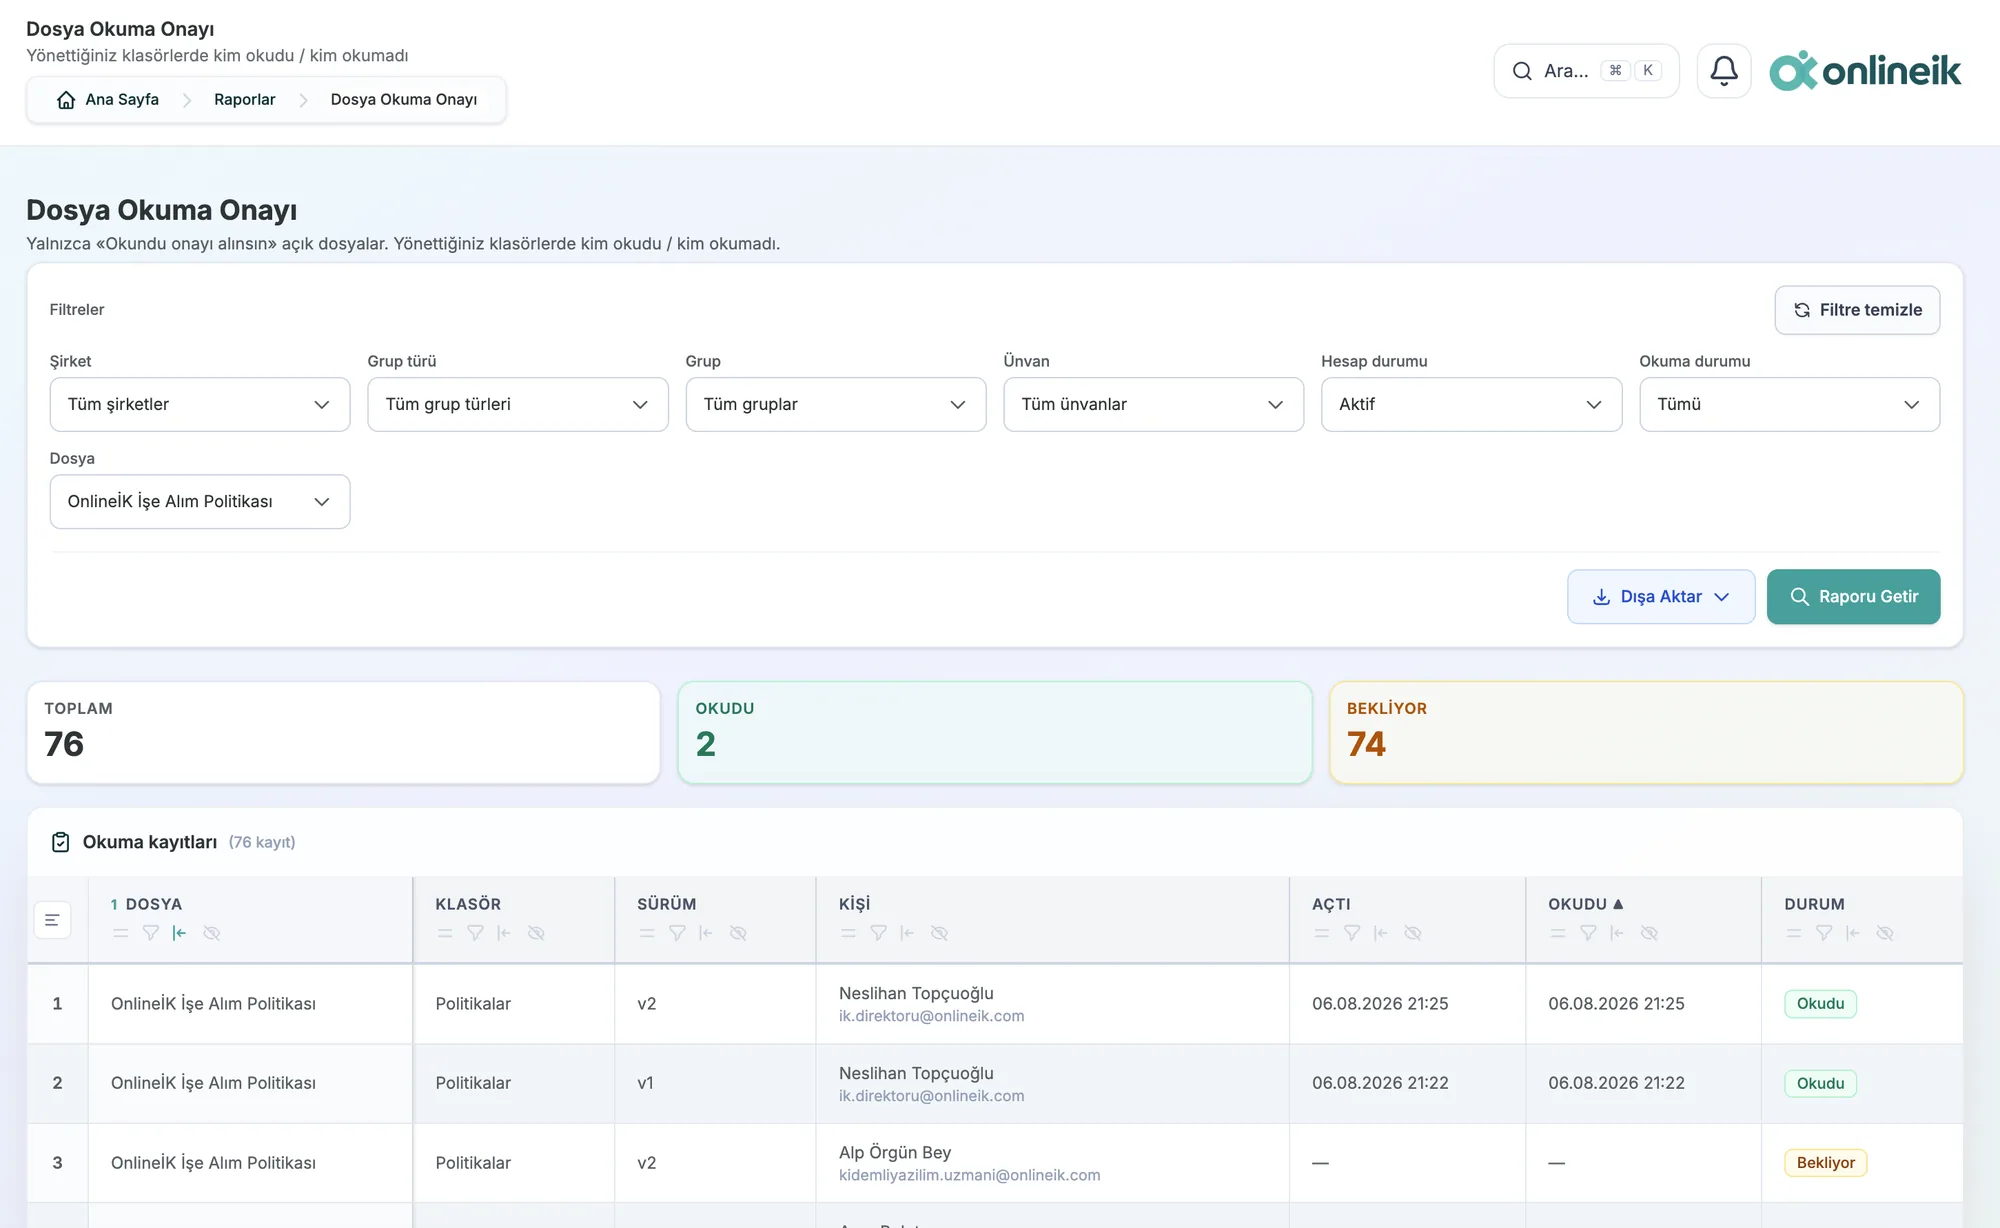Hide the KİŞİ column with its eye icon
The height and width of the screenshot is (1228, 2000).
coord(939,933)
